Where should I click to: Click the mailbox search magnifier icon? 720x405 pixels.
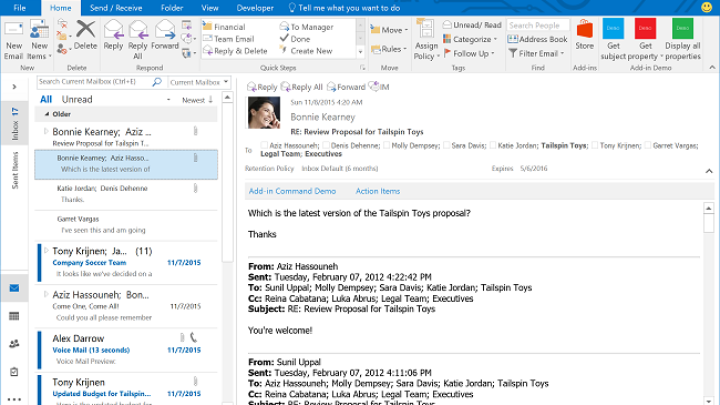pos(157,82)
